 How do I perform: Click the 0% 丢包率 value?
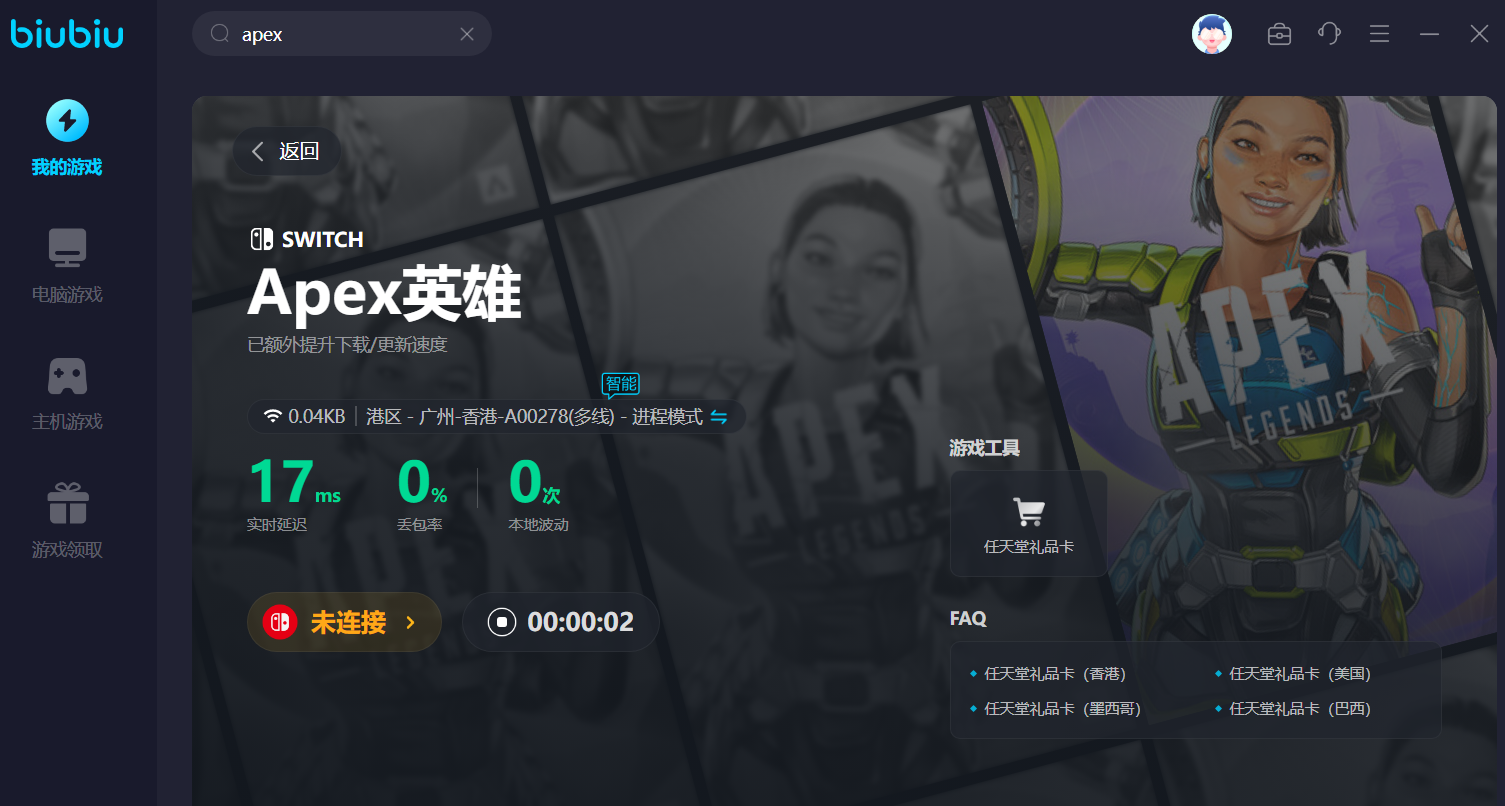[422, 482]
